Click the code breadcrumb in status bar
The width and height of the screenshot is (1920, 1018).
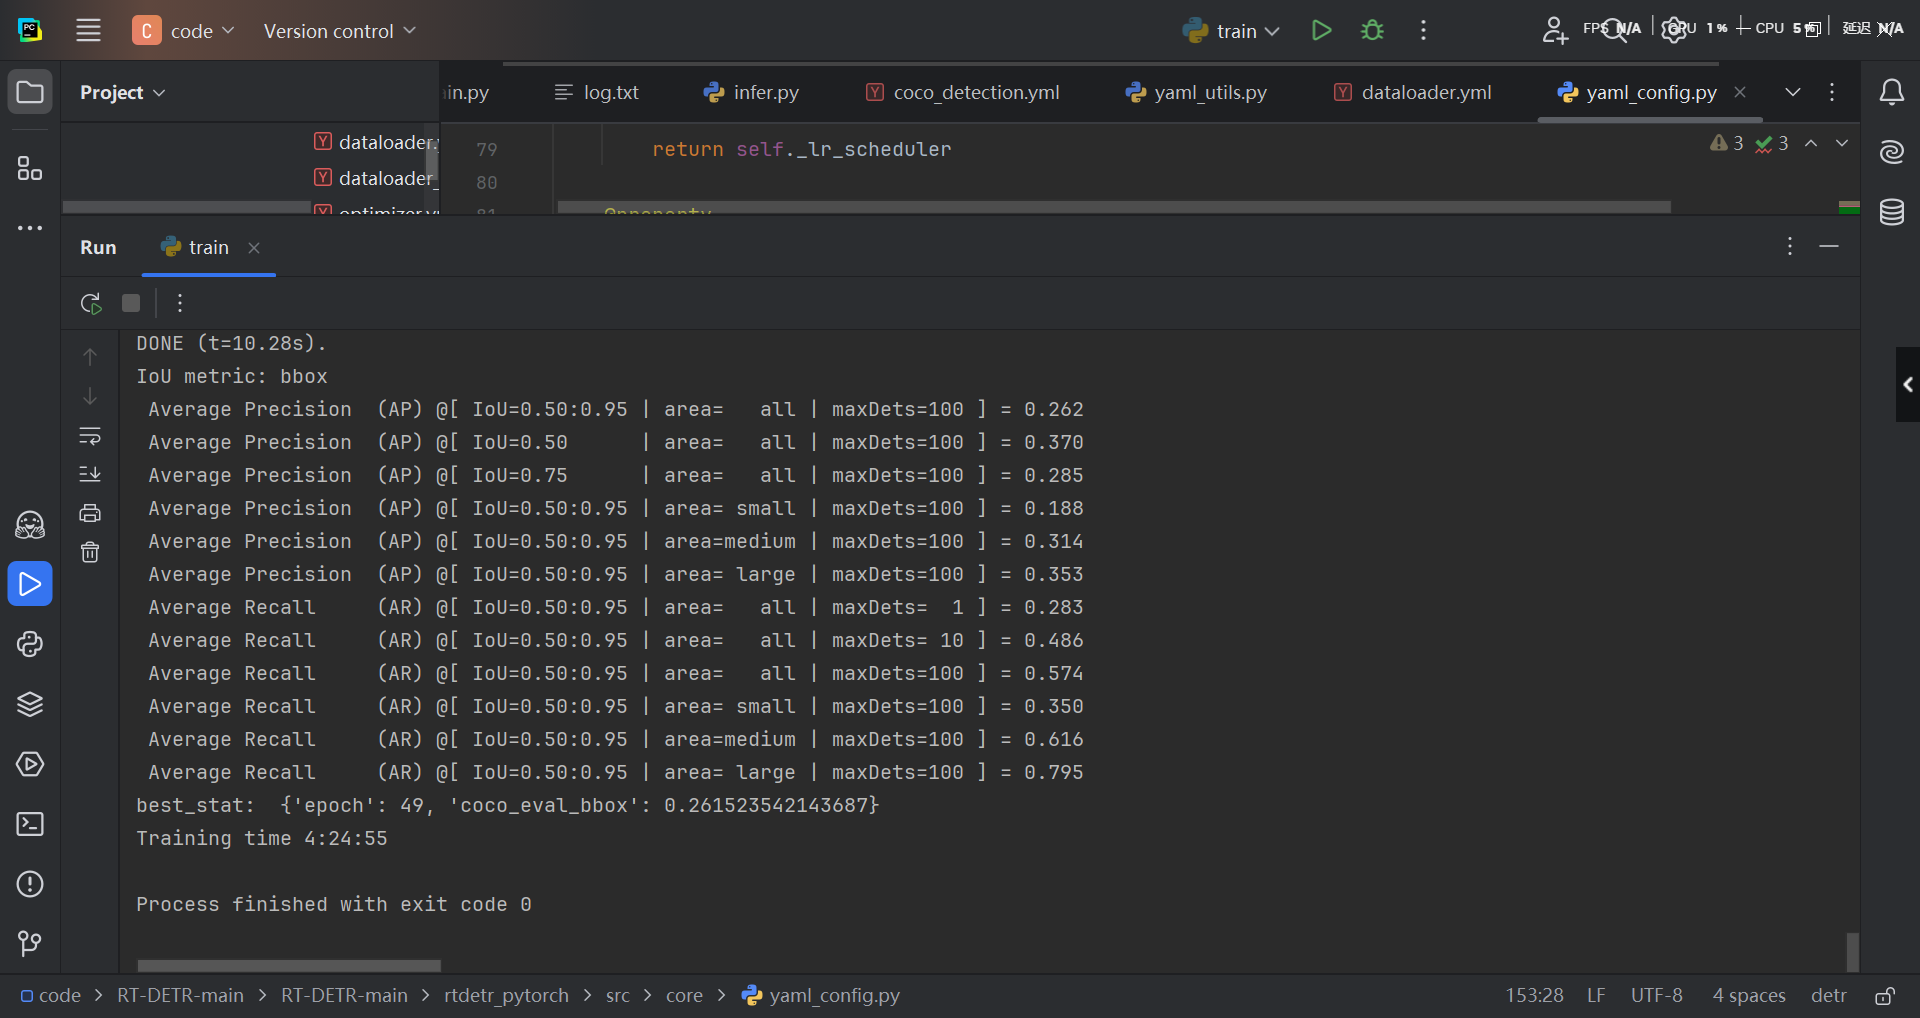[x=51, y=995]
